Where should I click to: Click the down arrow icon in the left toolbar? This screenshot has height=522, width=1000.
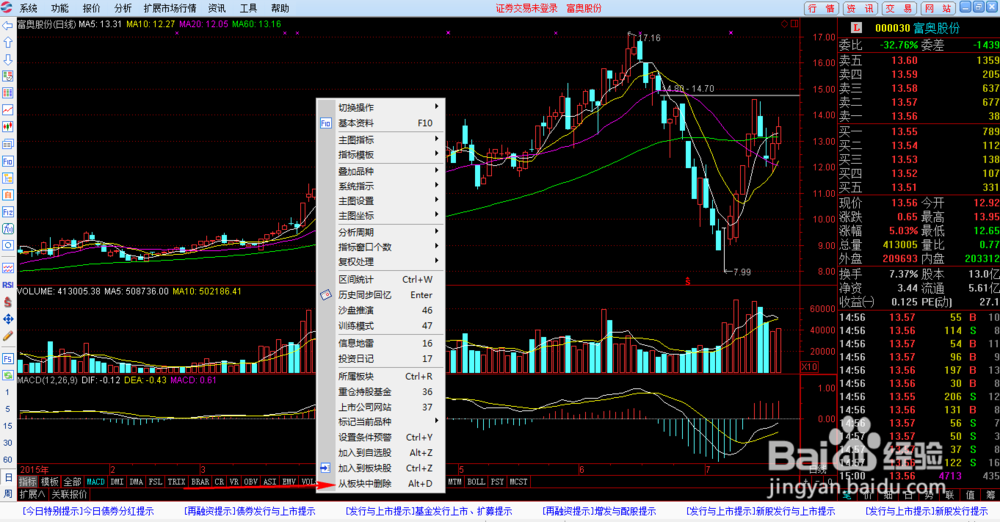(x=8, y=59)
